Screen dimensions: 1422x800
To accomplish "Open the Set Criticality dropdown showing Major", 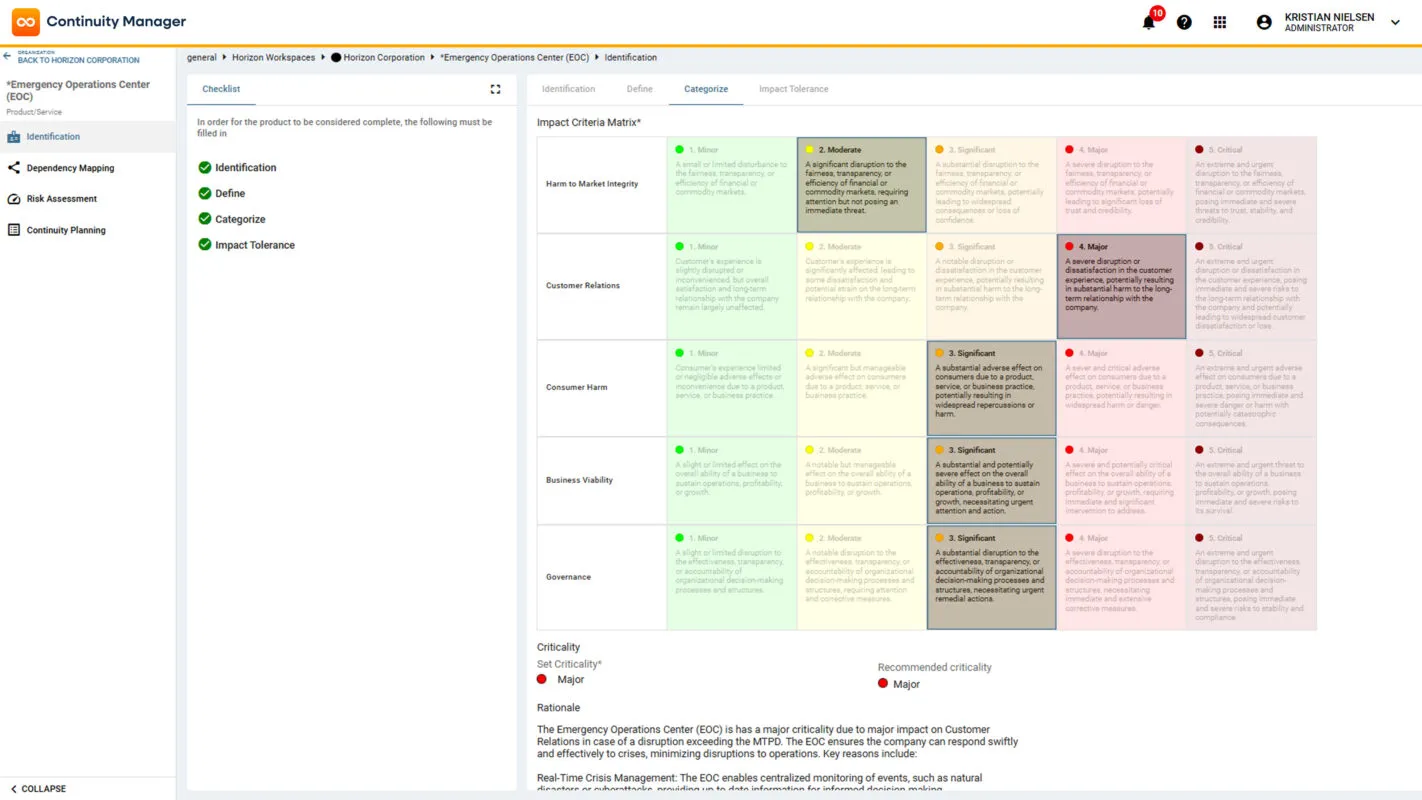I will (571, 680).
